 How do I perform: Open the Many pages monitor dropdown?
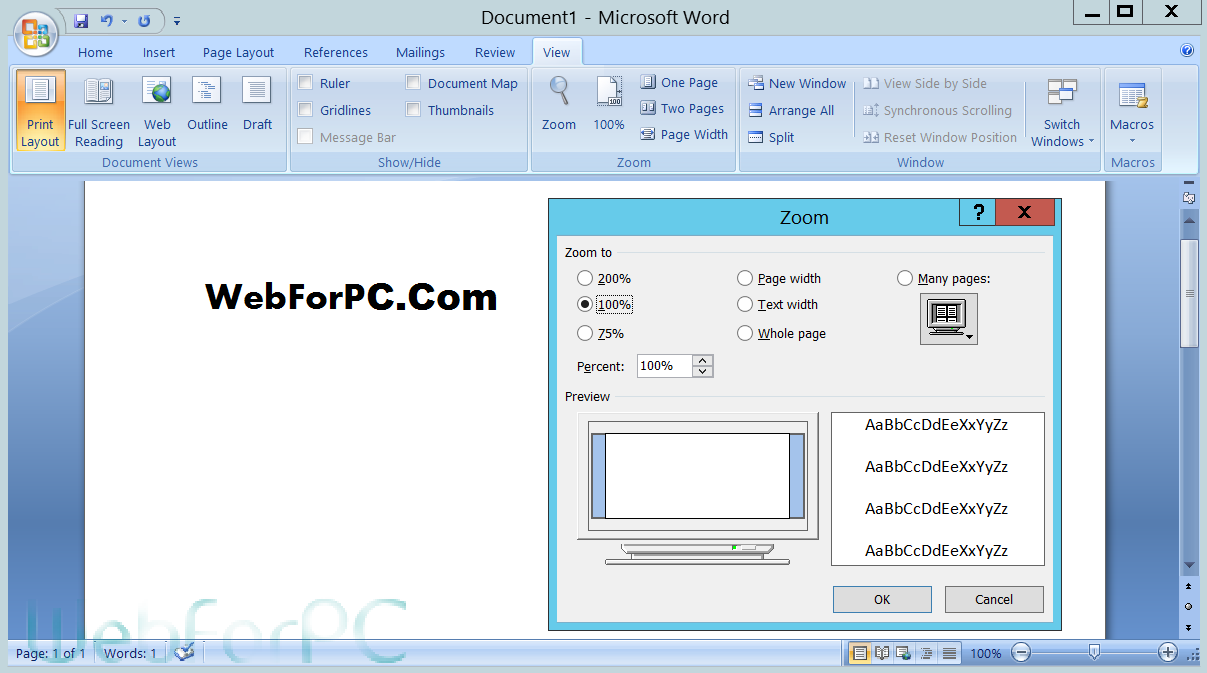pos(948,319)
